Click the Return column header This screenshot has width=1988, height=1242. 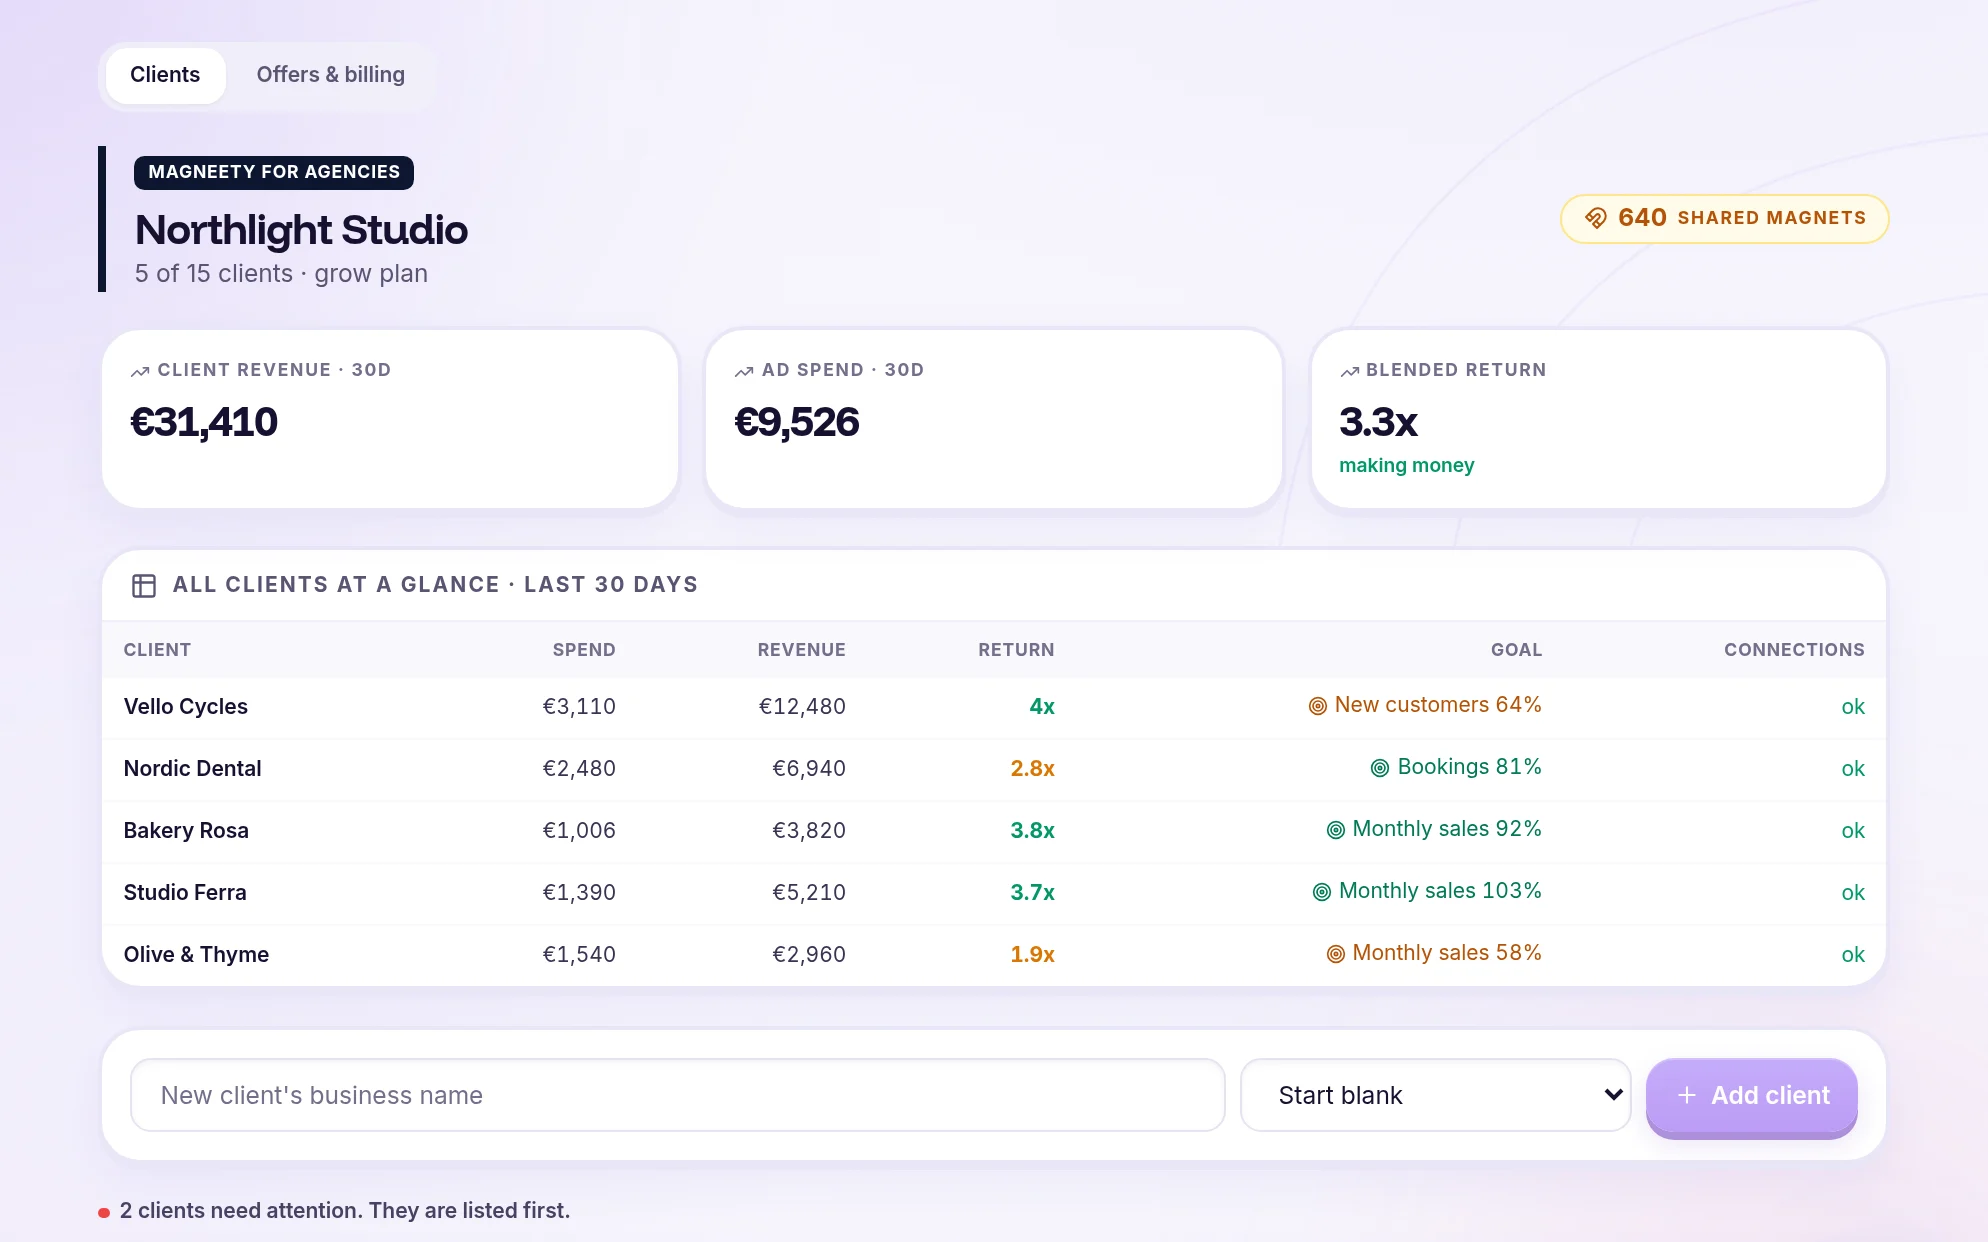click(x=1016, y=650)
